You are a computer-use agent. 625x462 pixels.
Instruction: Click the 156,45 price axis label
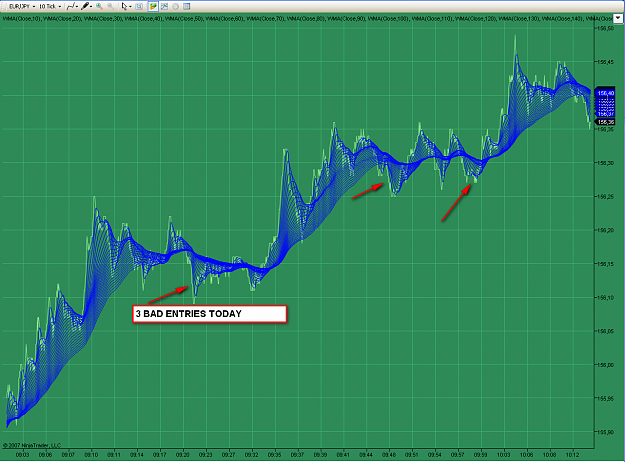pos(605,62)
